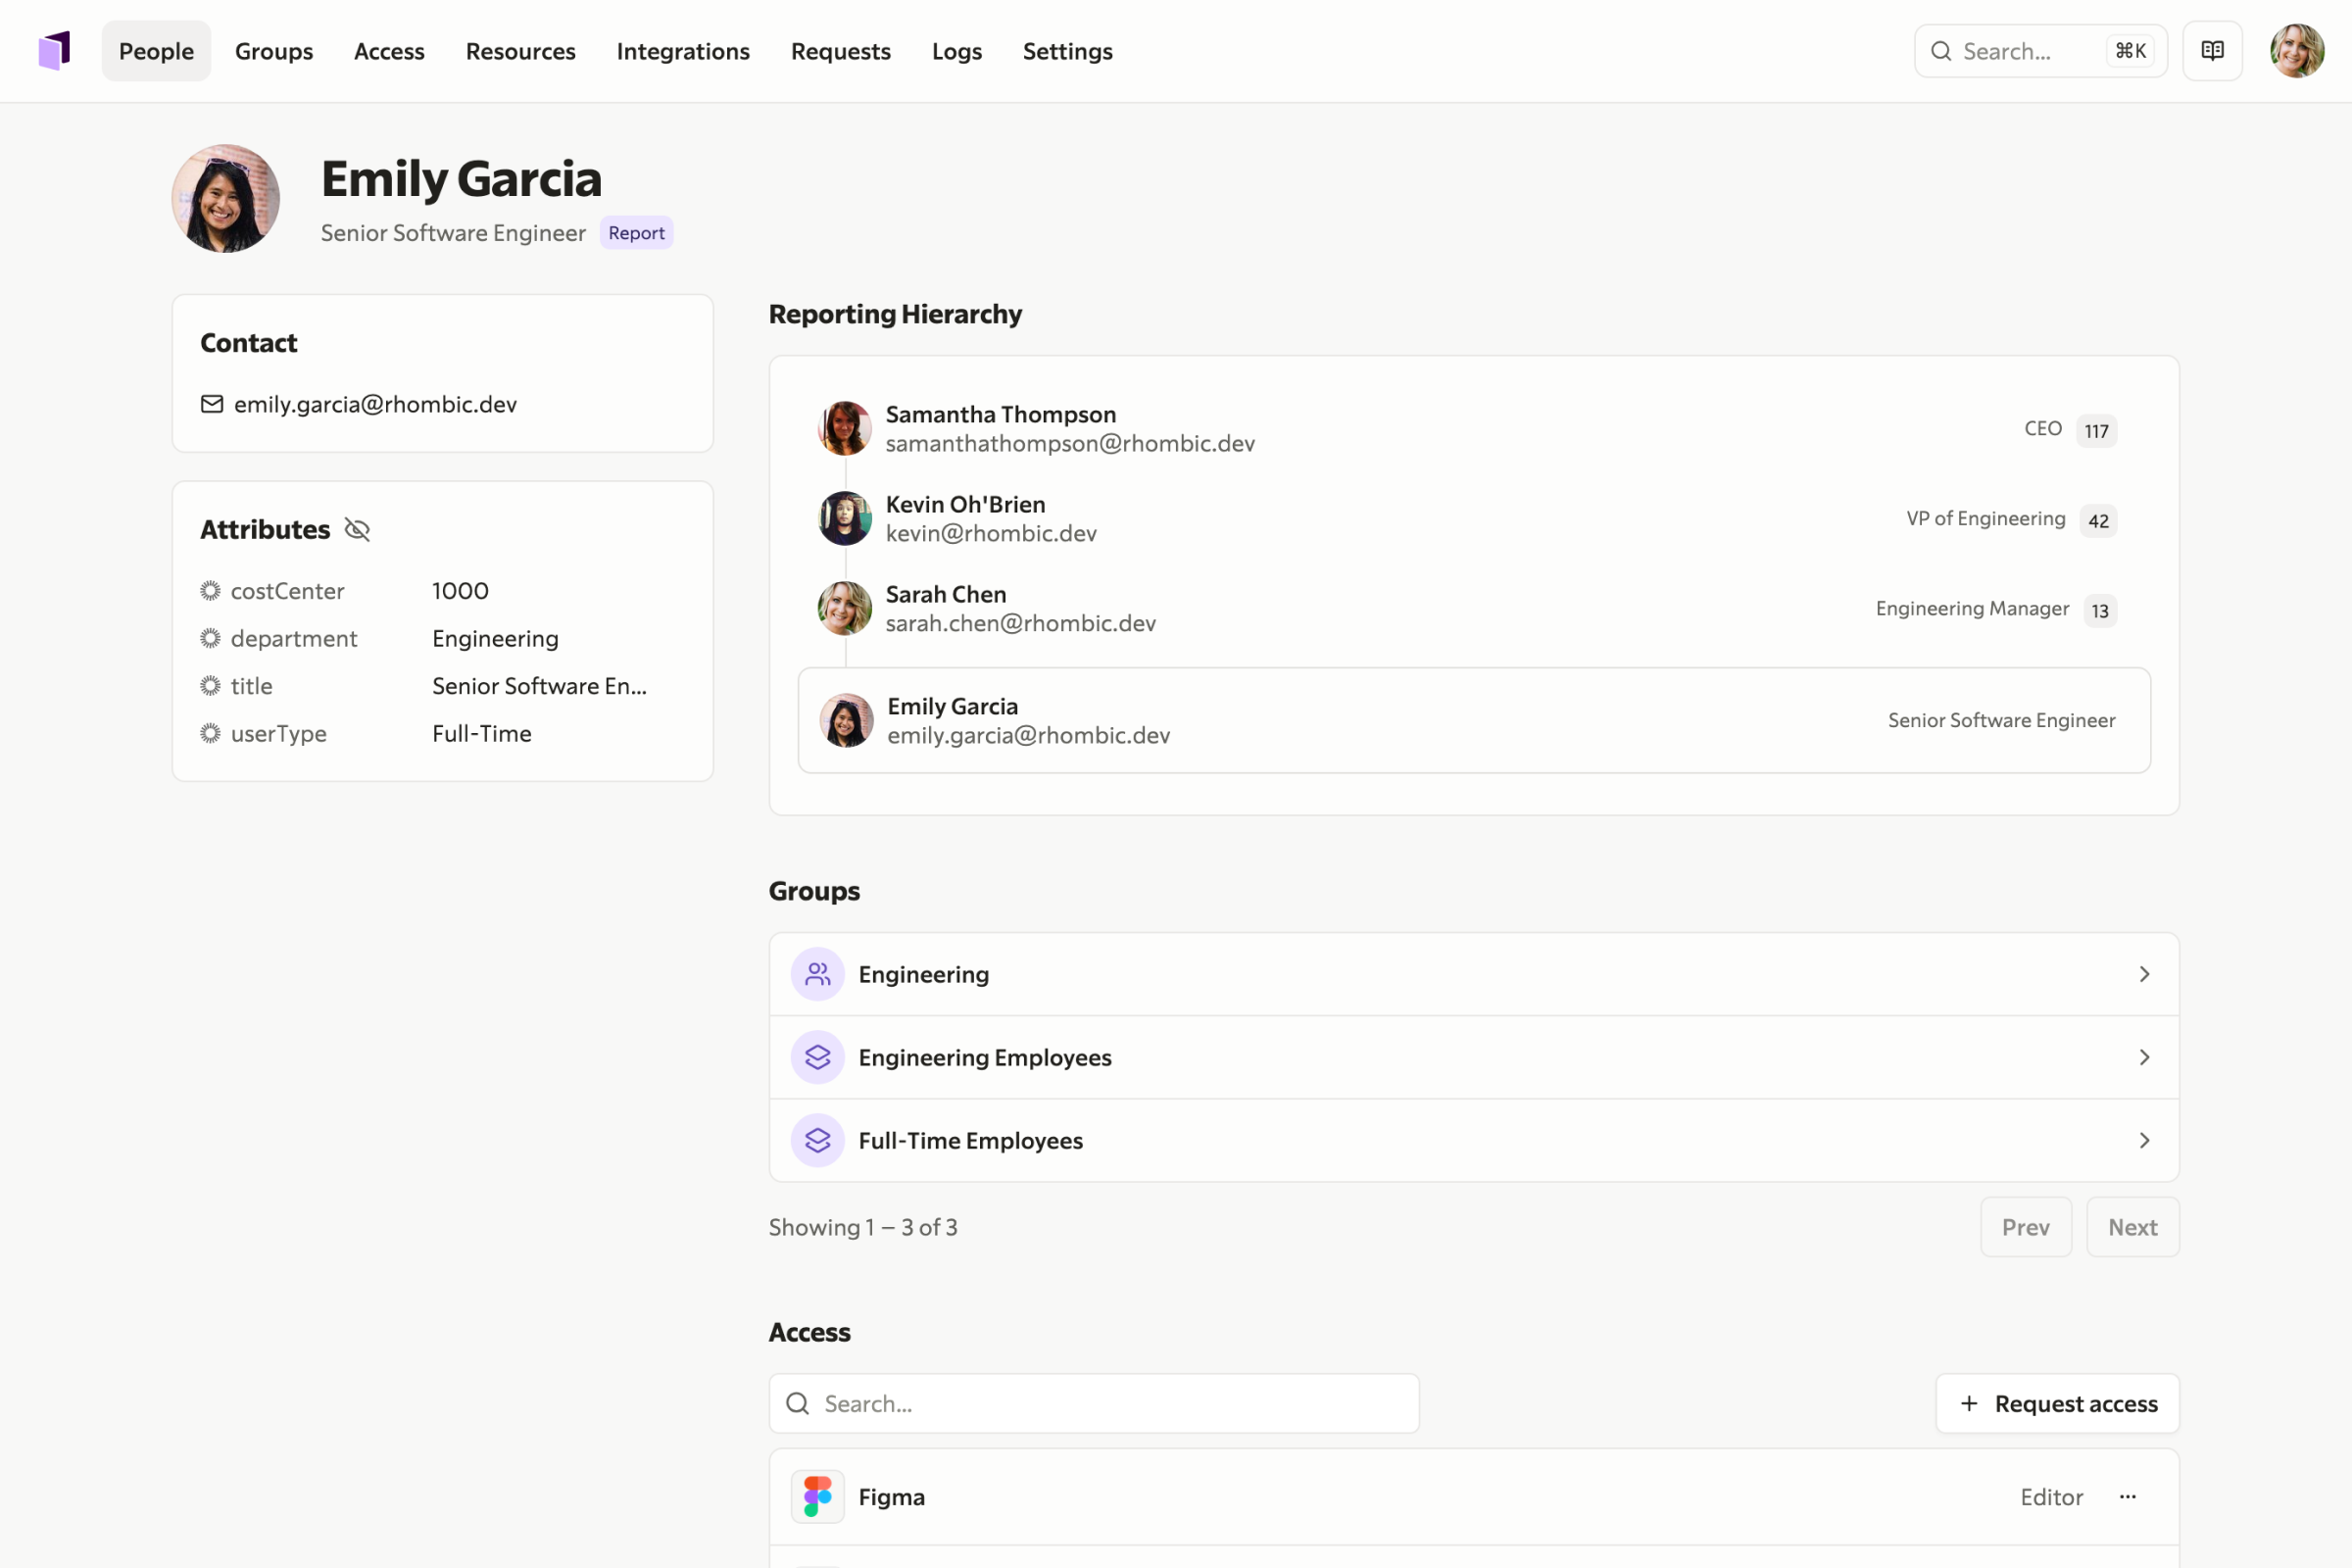
Task: Click Samantha Thompson's avatar
Action: pyautogui.click(x=844, y=428)
